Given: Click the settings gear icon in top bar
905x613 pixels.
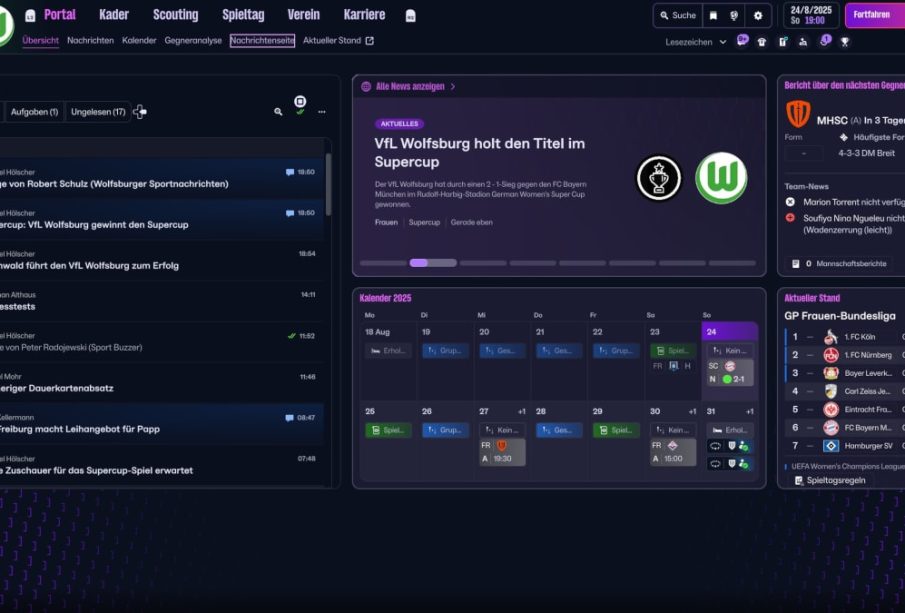Looking at the screenshot, I should 757,16.
